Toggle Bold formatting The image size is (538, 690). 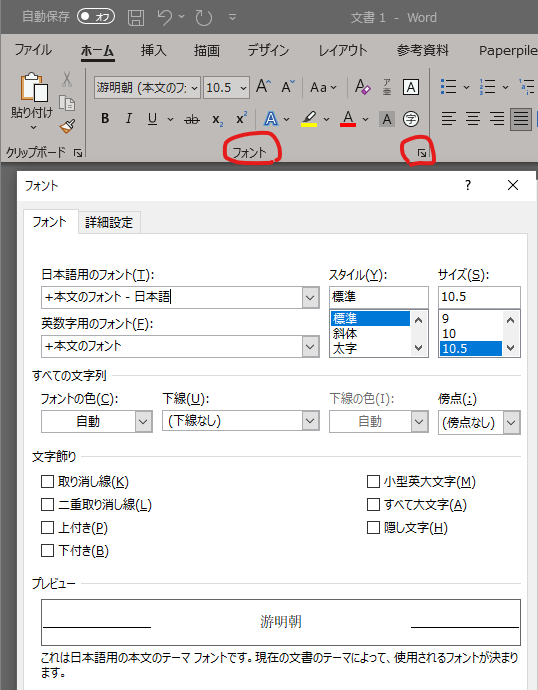[105, 119]
